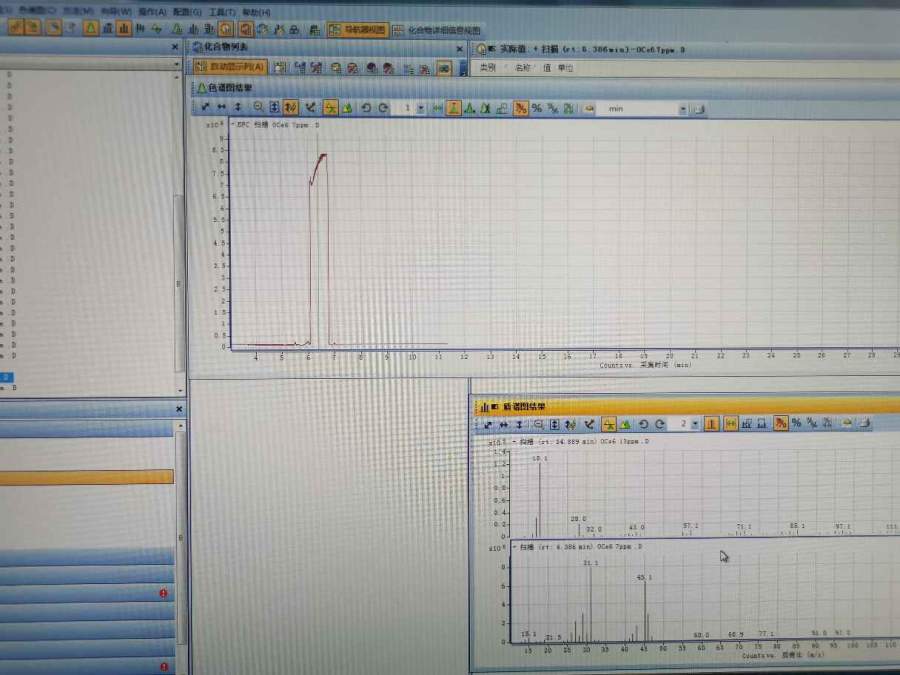Click the redo zoom arrow in chromatogram toolbar
The width and height of the screenshot is (900, 675).
tap(383, 107)
